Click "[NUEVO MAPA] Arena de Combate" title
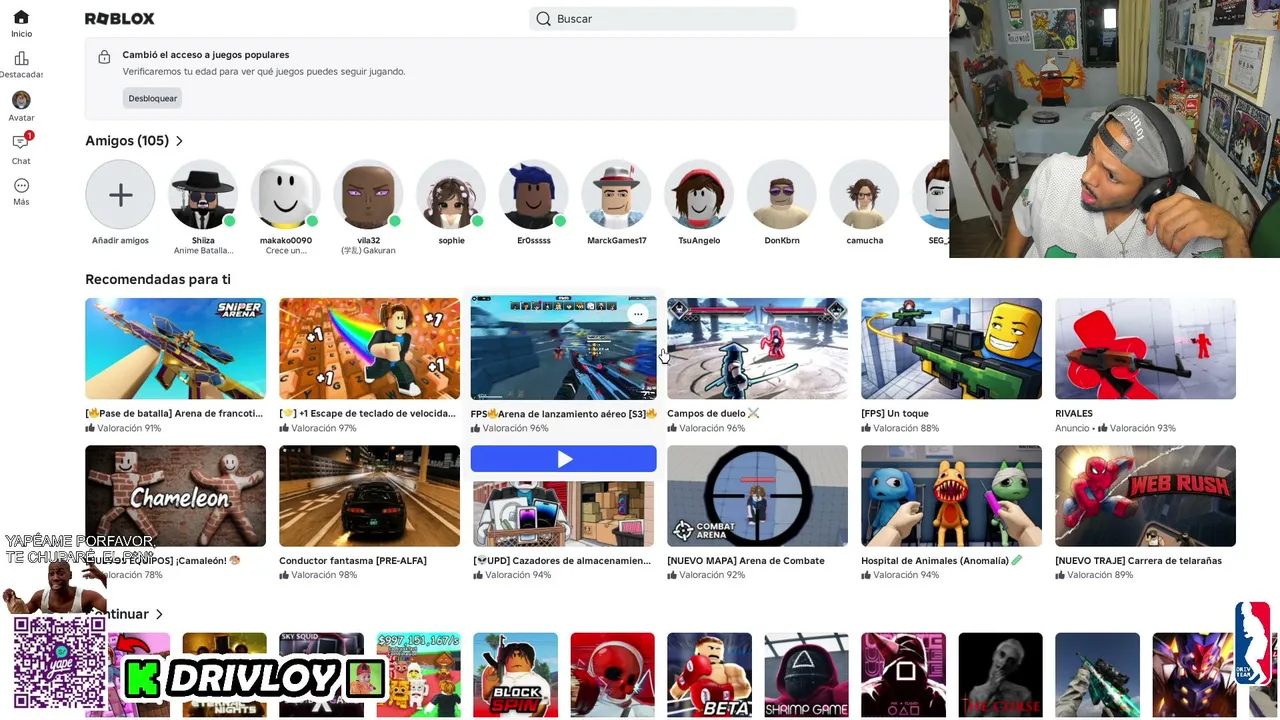This screenshot has height=720, width=1280. [x=746, y=561]
